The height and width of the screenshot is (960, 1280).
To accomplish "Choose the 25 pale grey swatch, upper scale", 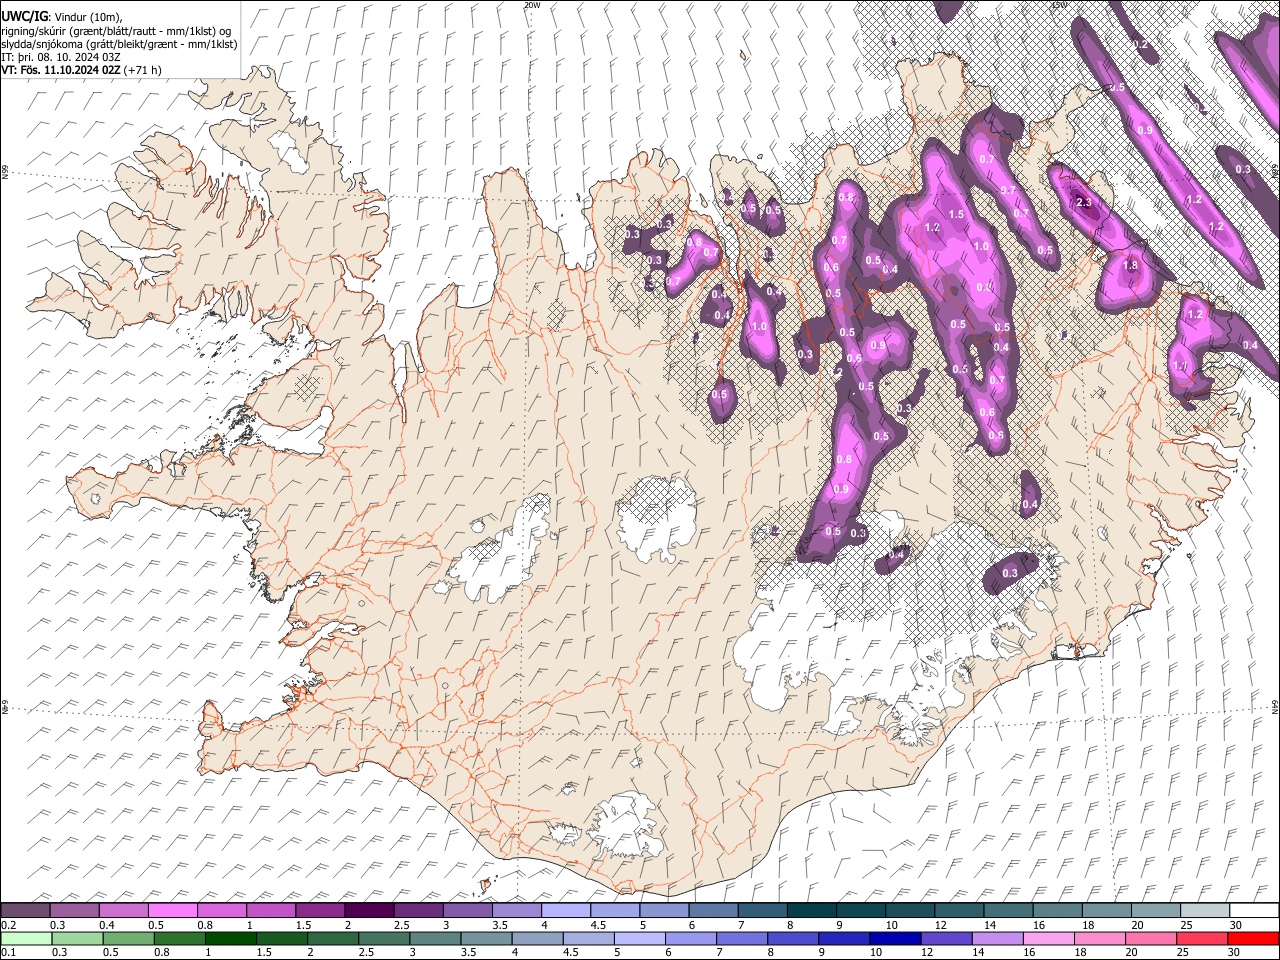I will (x=1203, y=911).
